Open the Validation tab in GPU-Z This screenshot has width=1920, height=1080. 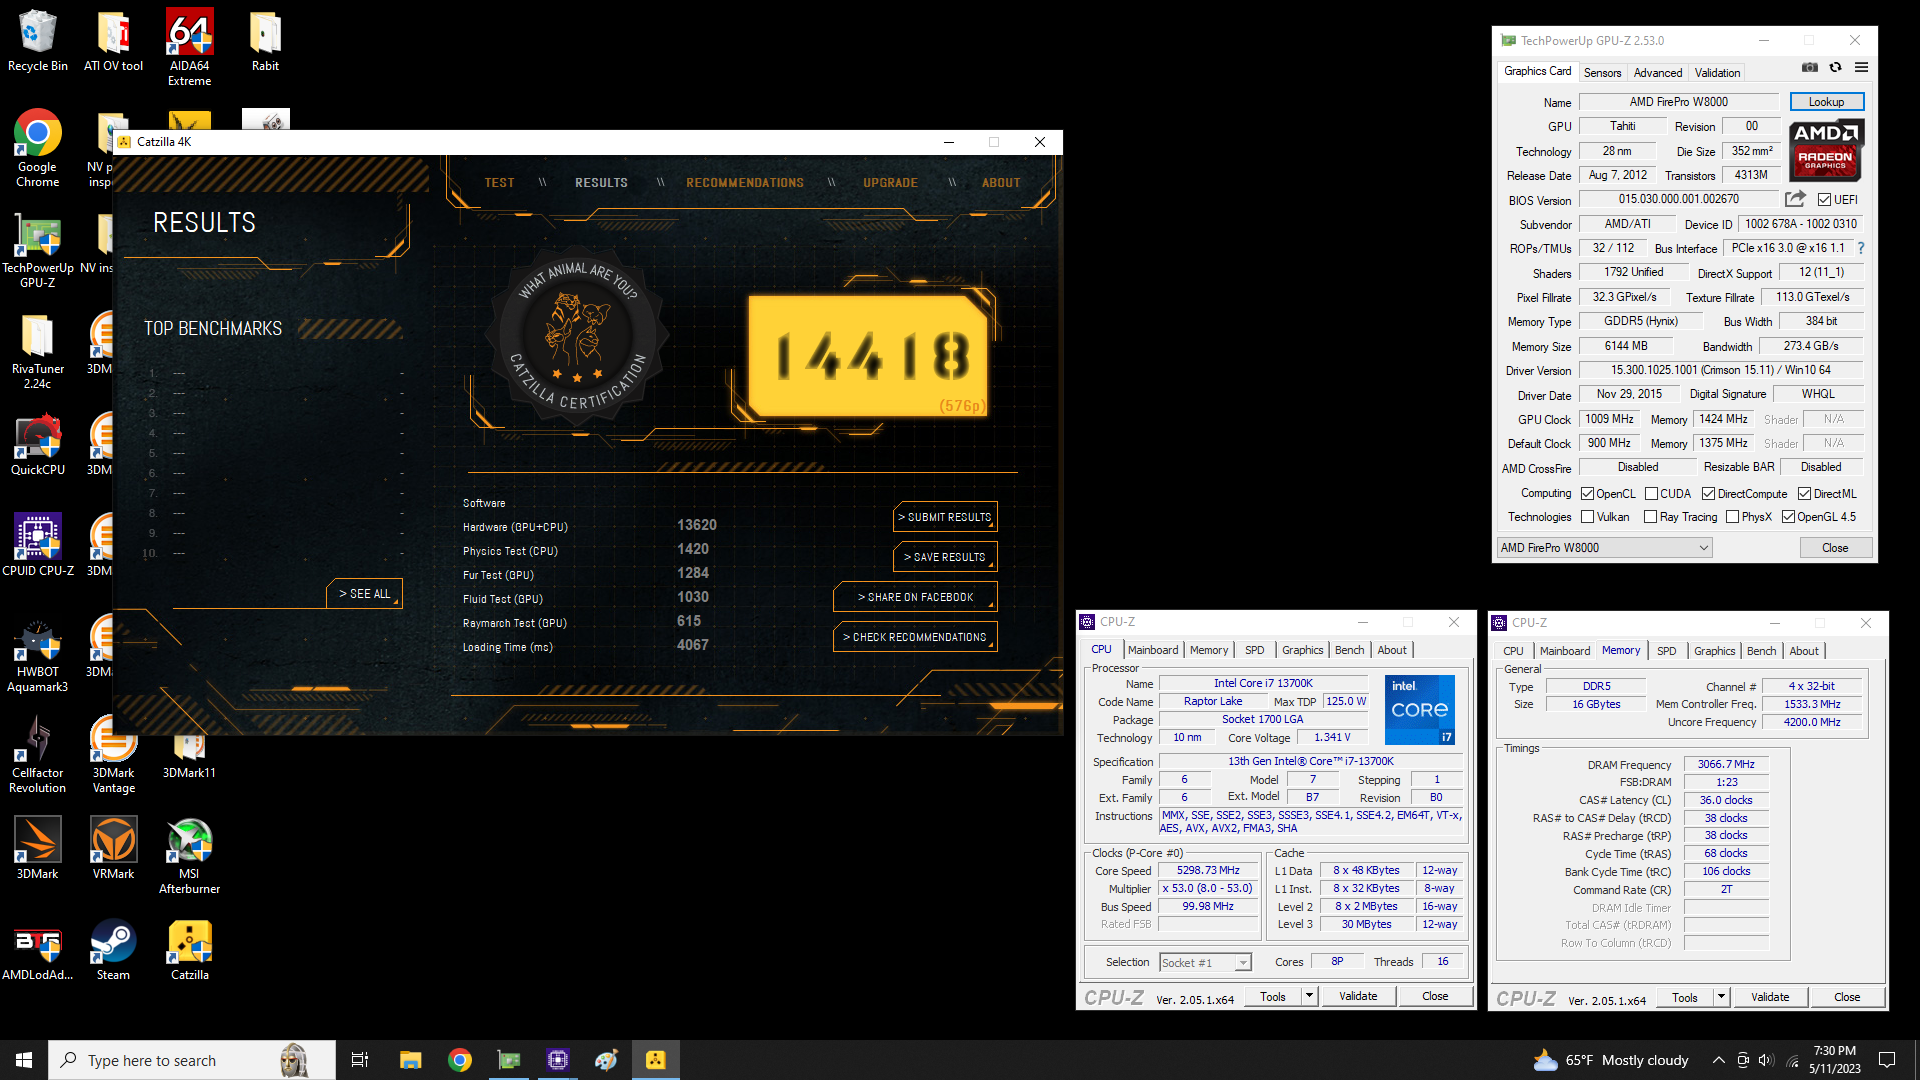[x=1717, y=72]
